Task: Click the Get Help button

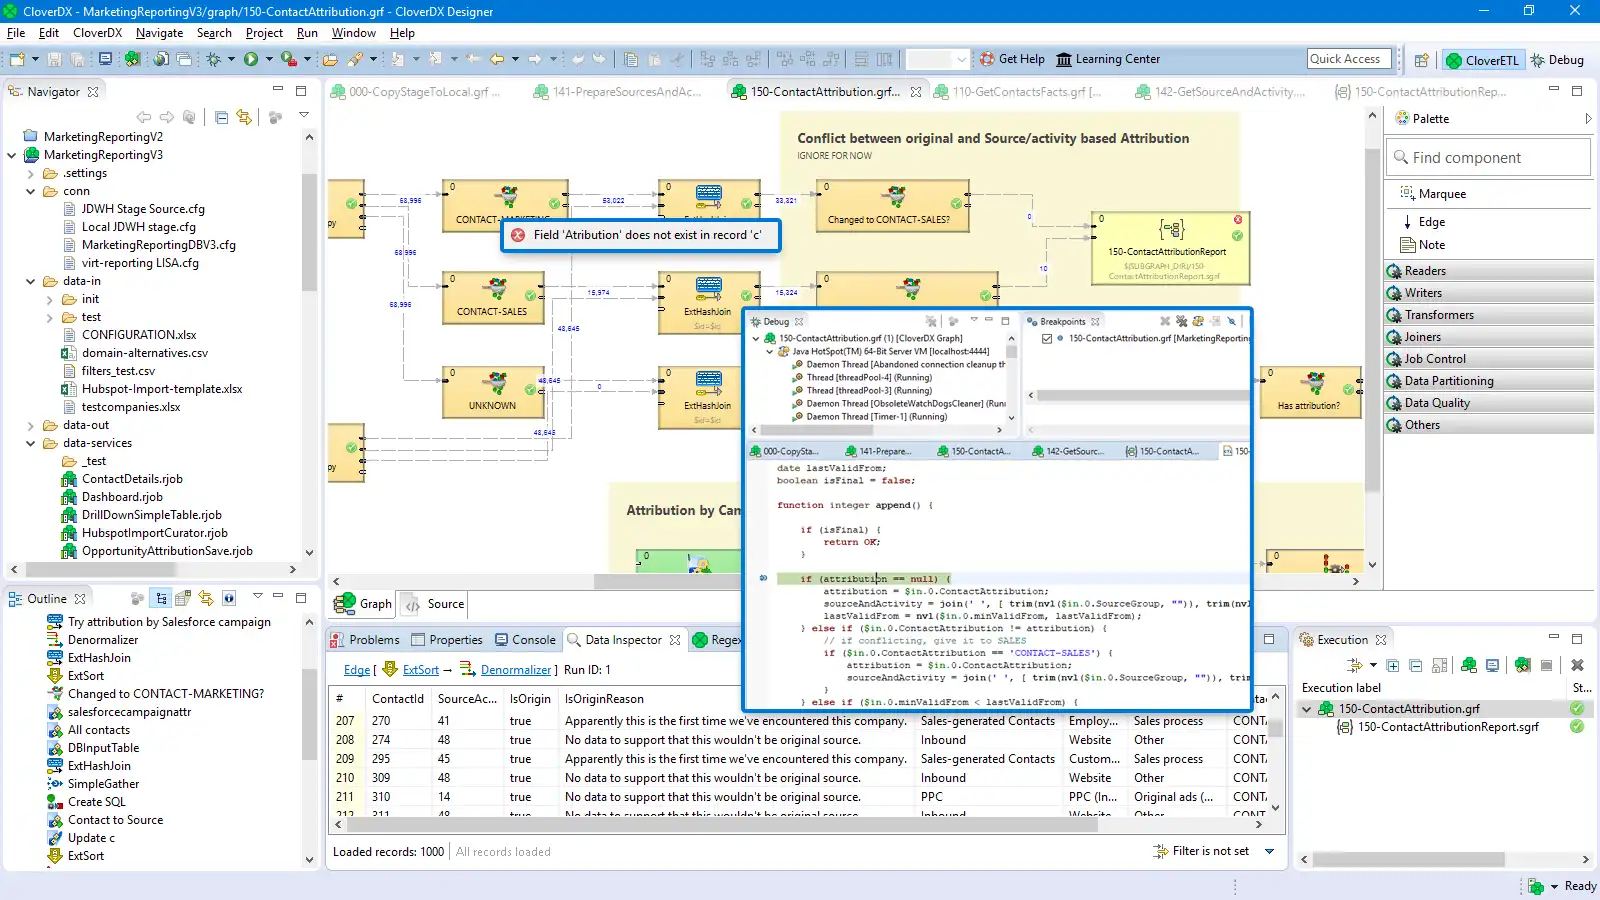Action: pos(1012,59)
